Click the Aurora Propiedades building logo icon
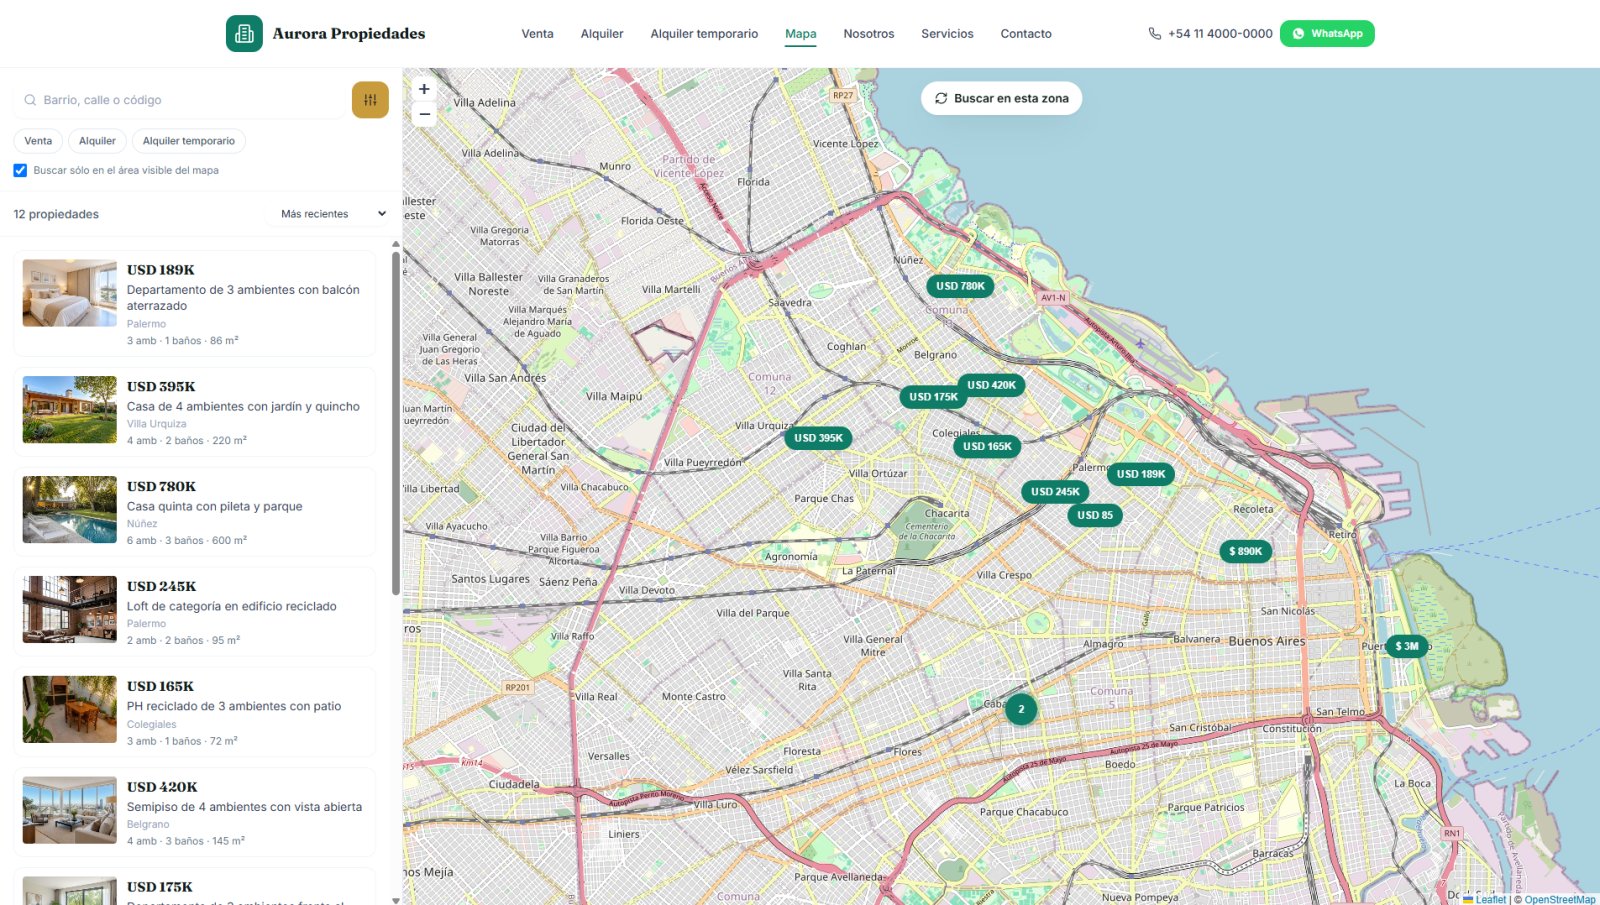Image resolution: width=1600 pixels, height=905 pixels. click(244, 33)
